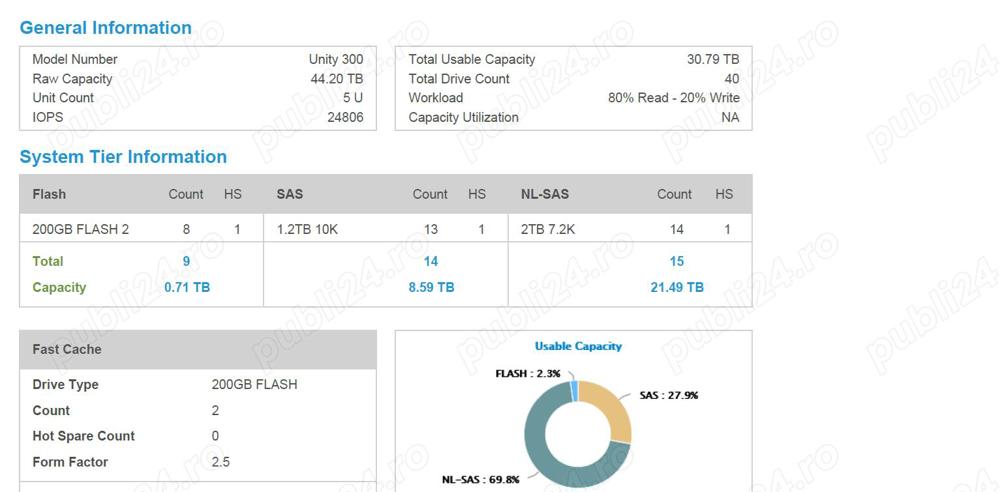Select the 200GB FLASH 2 drive row entry

pyautogui.click(x=81, y=229)
